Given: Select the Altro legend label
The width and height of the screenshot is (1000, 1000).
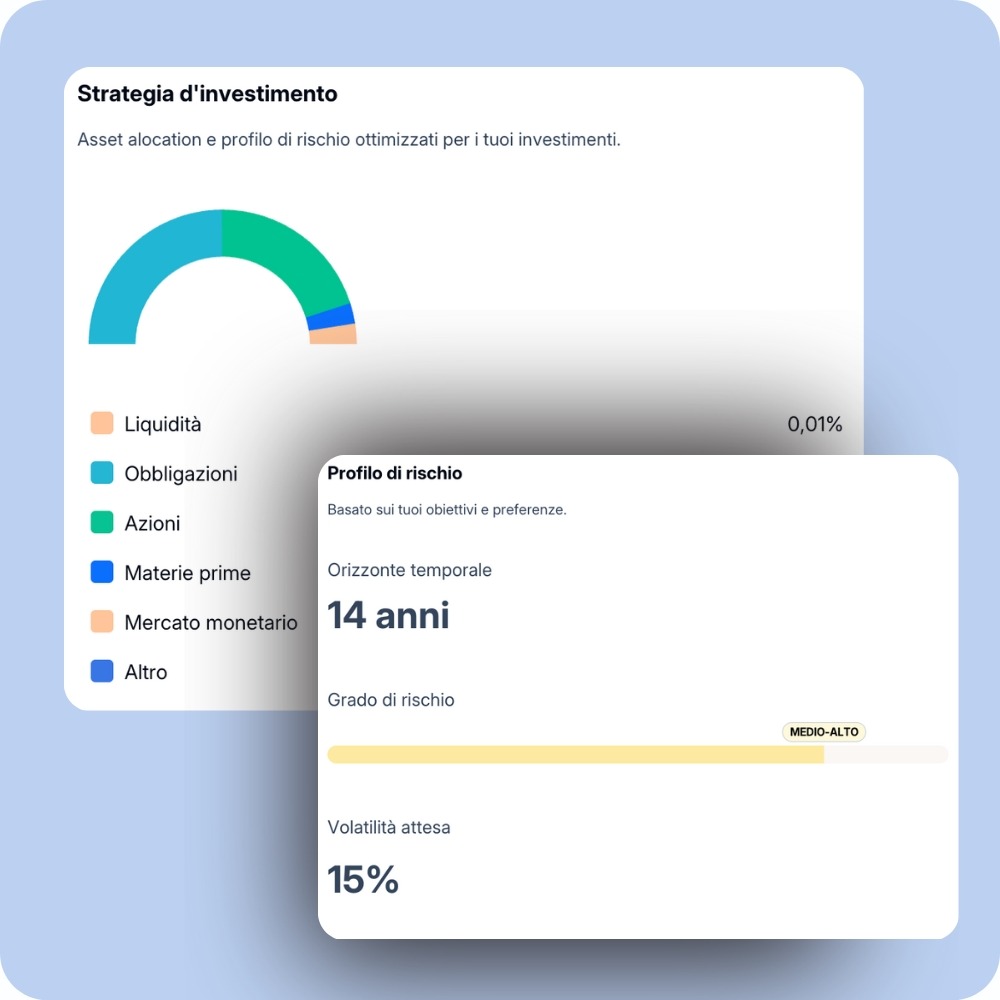Looking at the screenshot, I should tap(146, 672).
